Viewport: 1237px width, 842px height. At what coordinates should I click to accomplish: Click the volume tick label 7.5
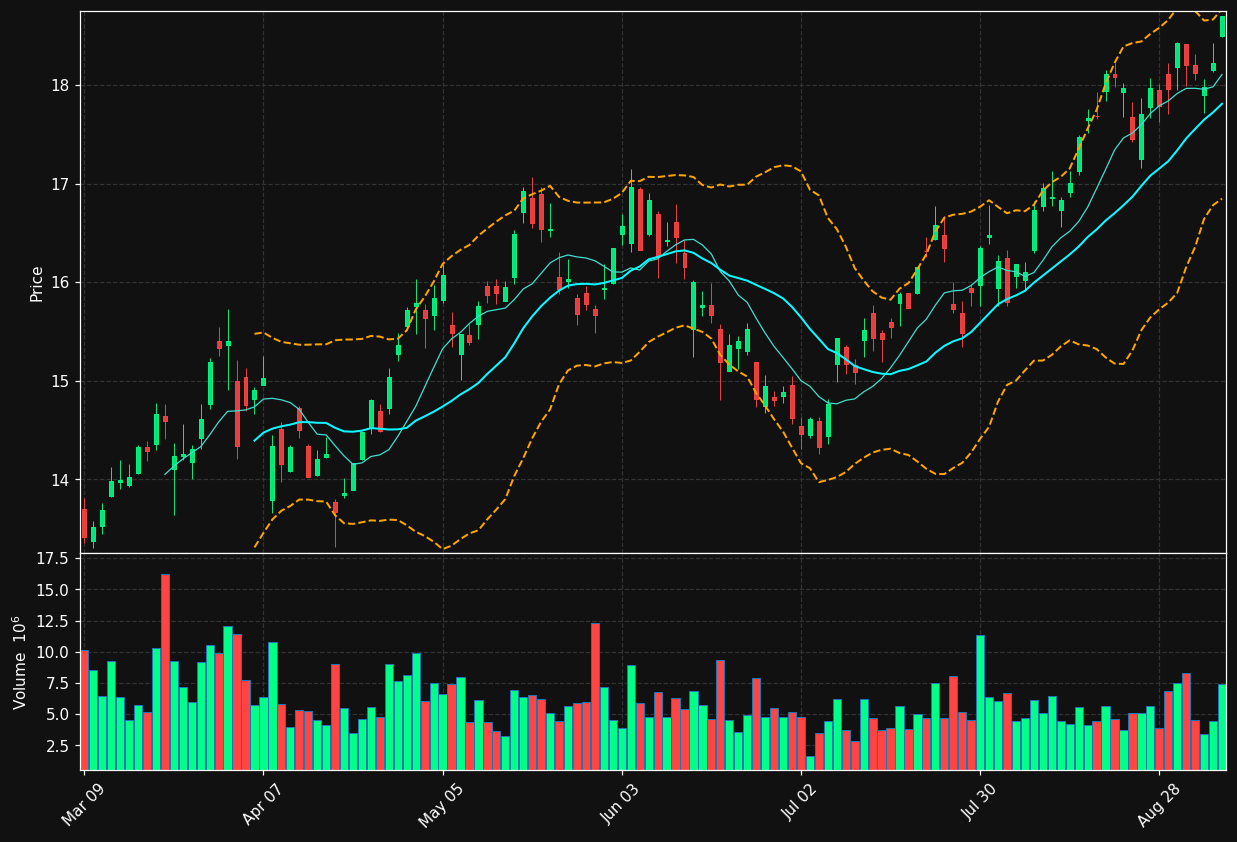(x=57, y=683)
